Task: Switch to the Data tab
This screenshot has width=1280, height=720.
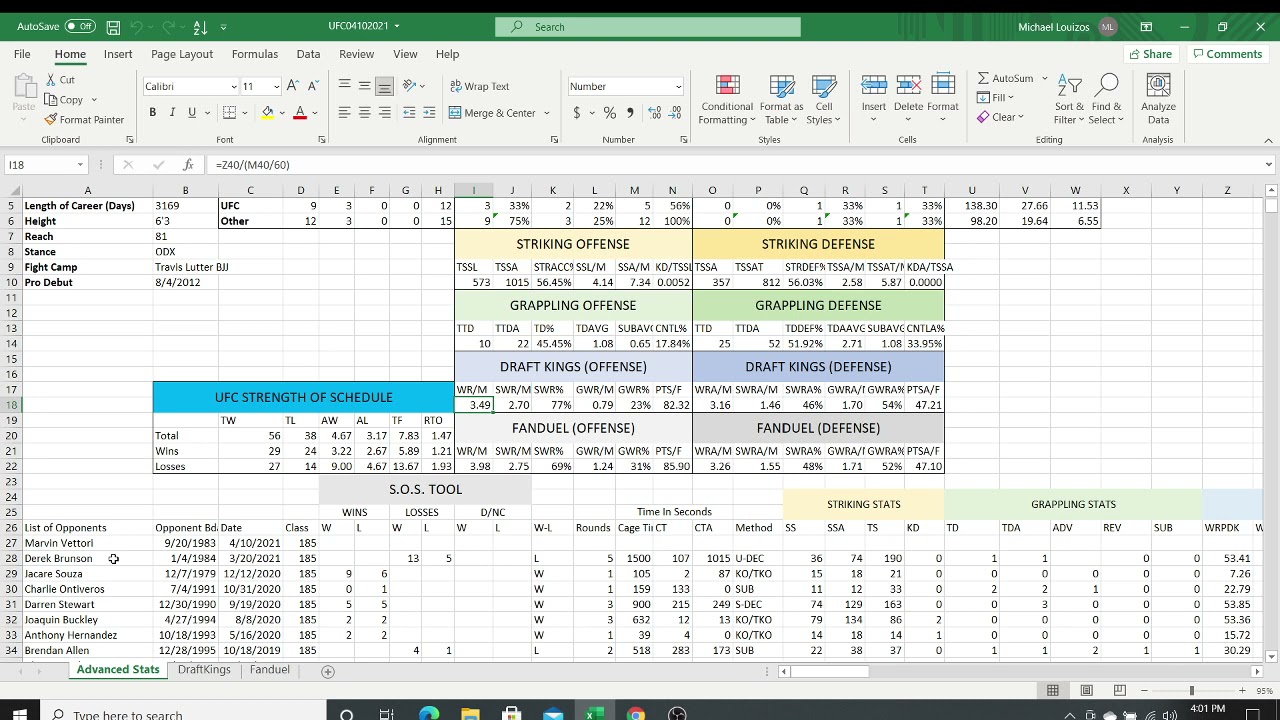Action: 308,54
